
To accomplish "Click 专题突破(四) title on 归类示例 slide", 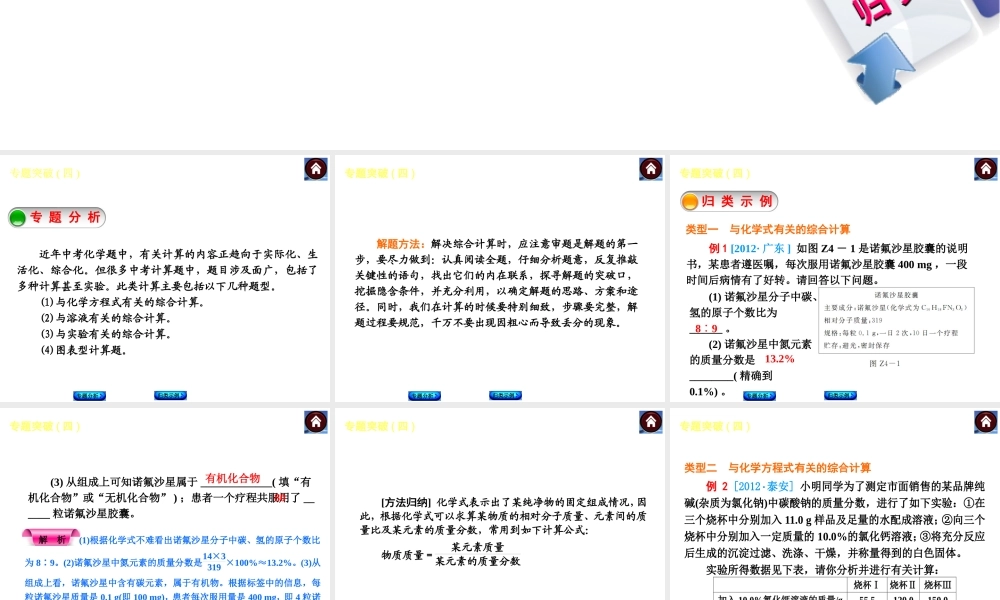I will point(714,173).
